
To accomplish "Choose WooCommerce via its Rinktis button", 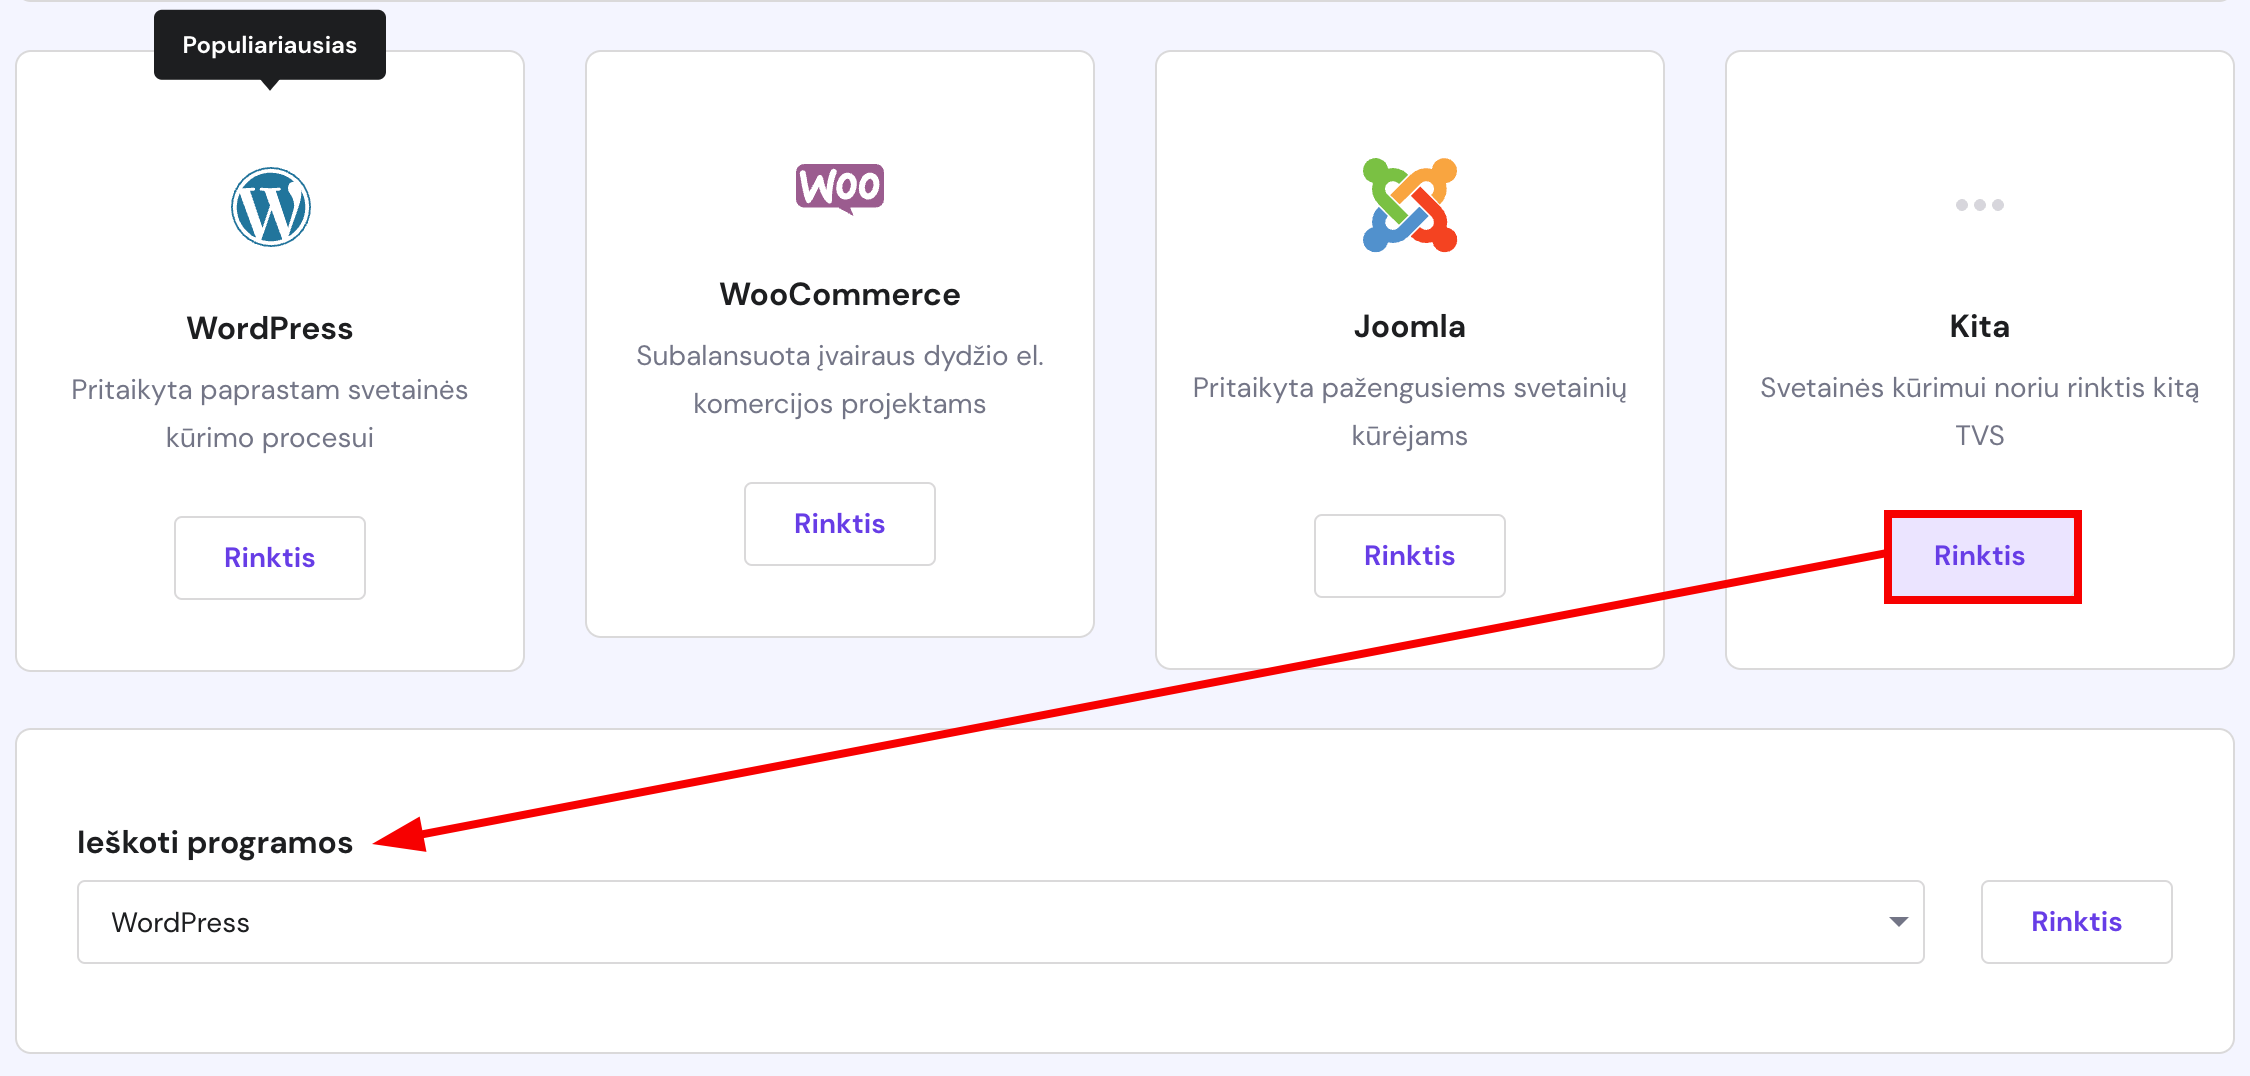I will pos(840,524).
